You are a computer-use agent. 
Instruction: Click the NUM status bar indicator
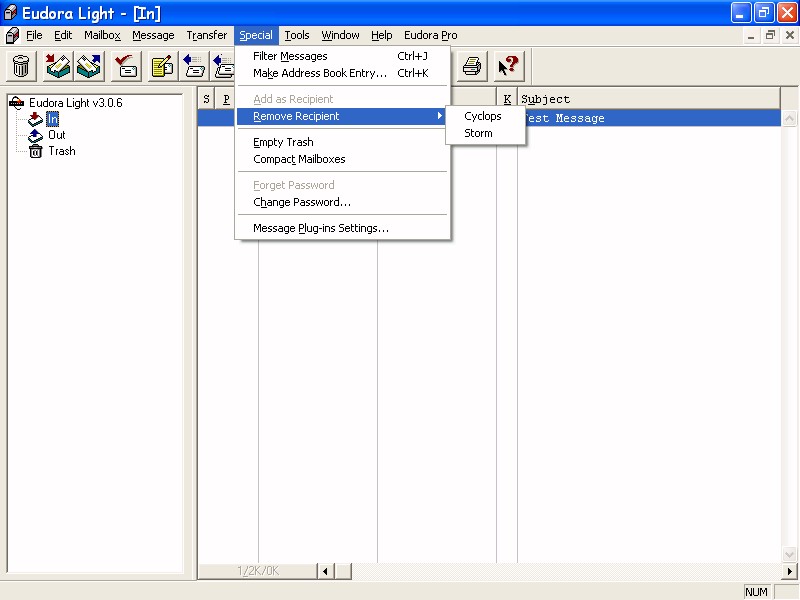(756, 592)
